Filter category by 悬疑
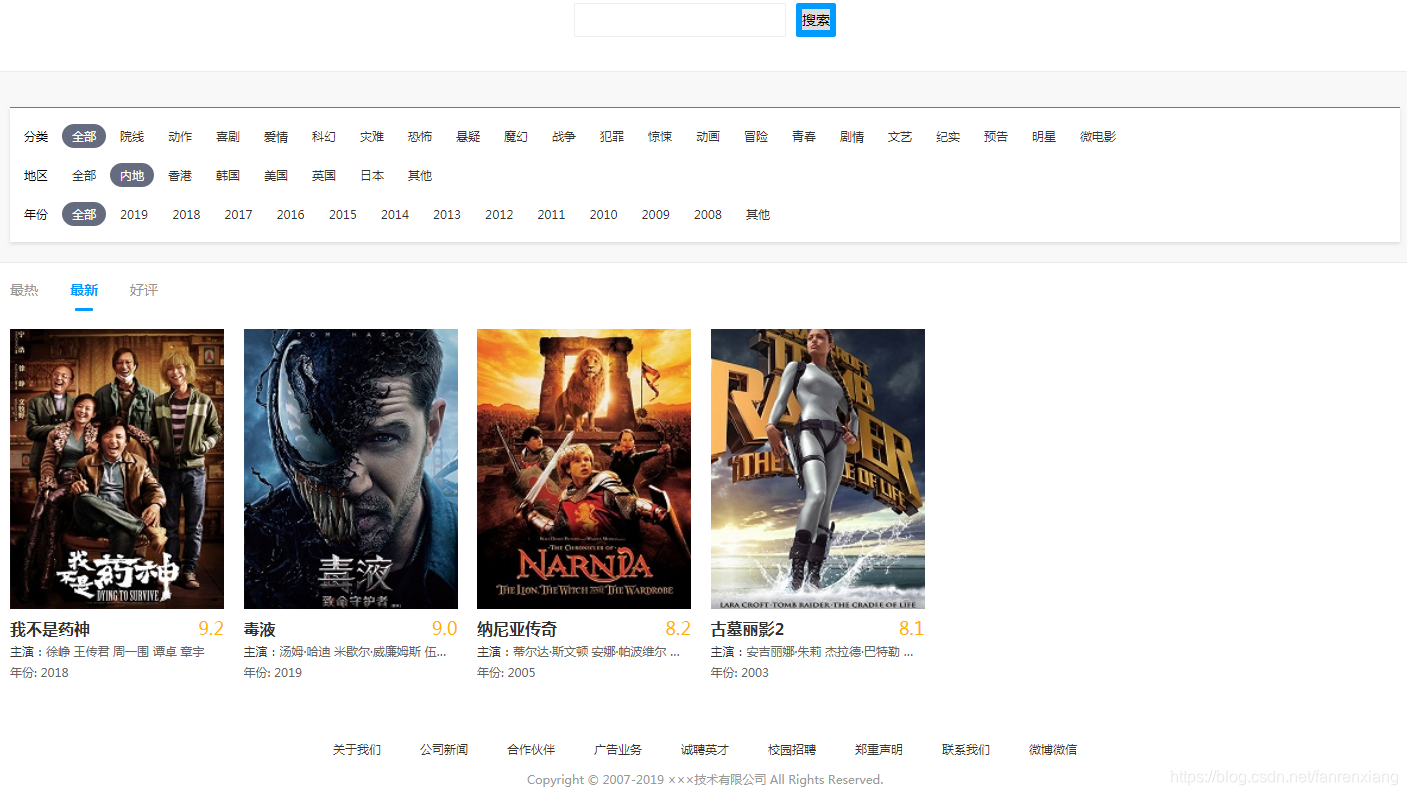Viewport: 1407px width, 795px height. (x=468, y=136)
